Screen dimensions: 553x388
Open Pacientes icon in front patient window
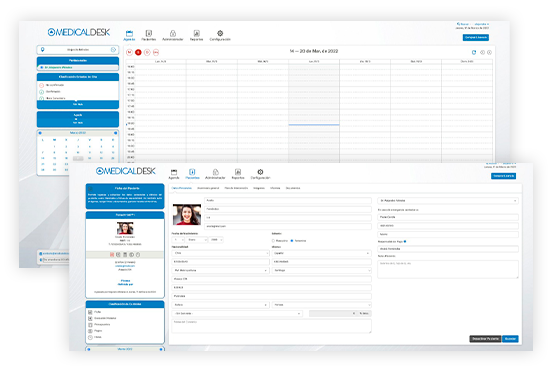[192, 172]
